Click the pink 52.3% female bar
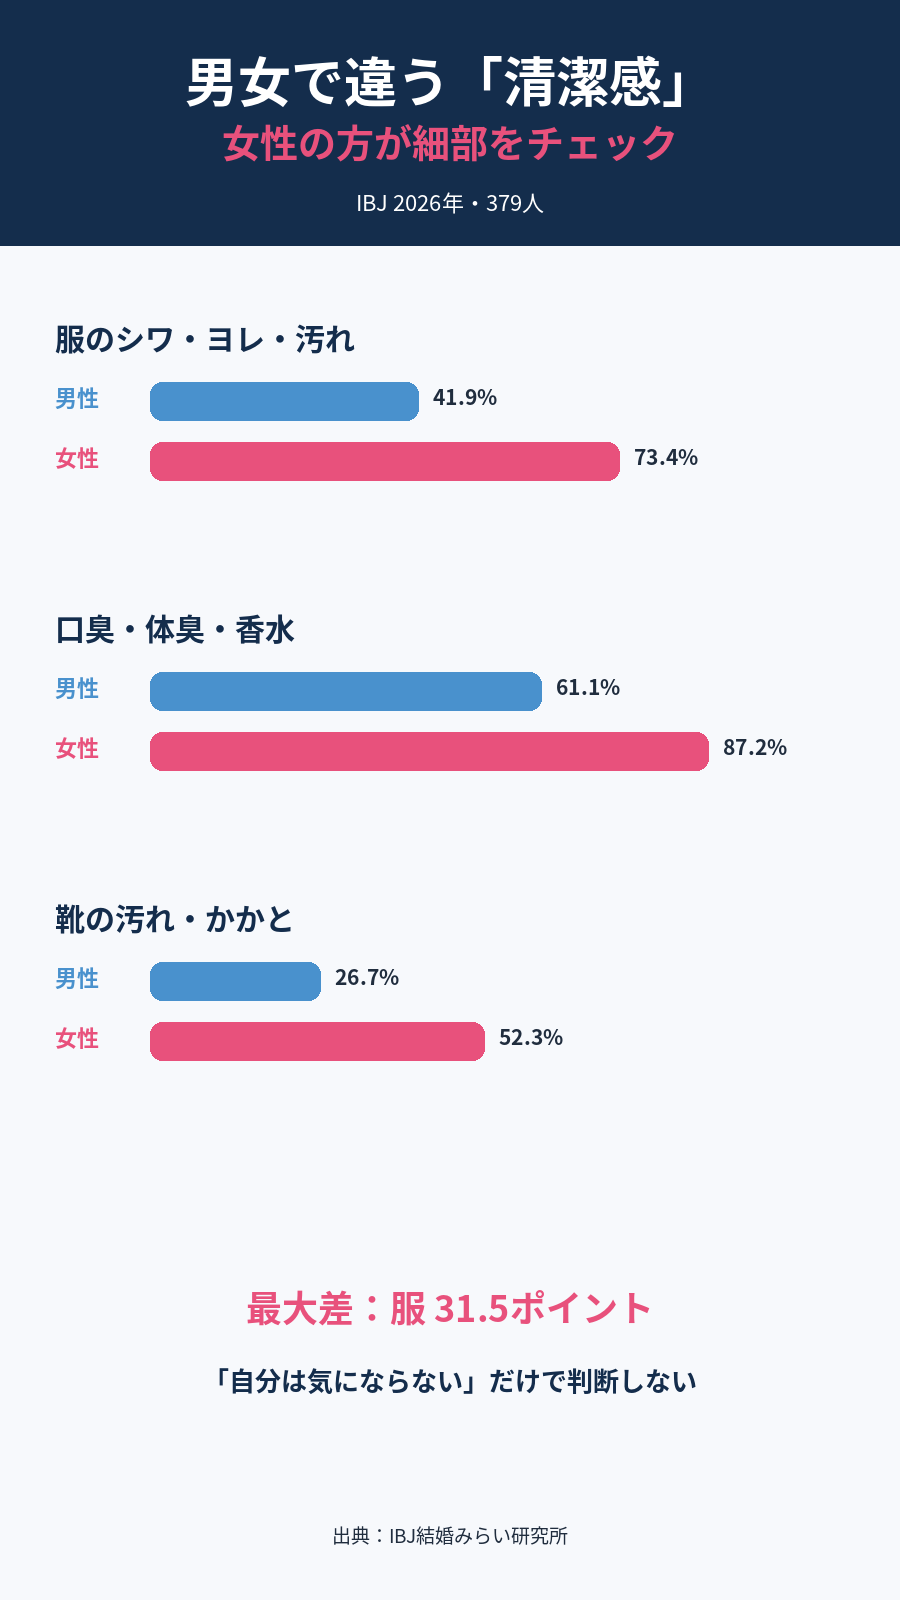 click(317, 1041)
